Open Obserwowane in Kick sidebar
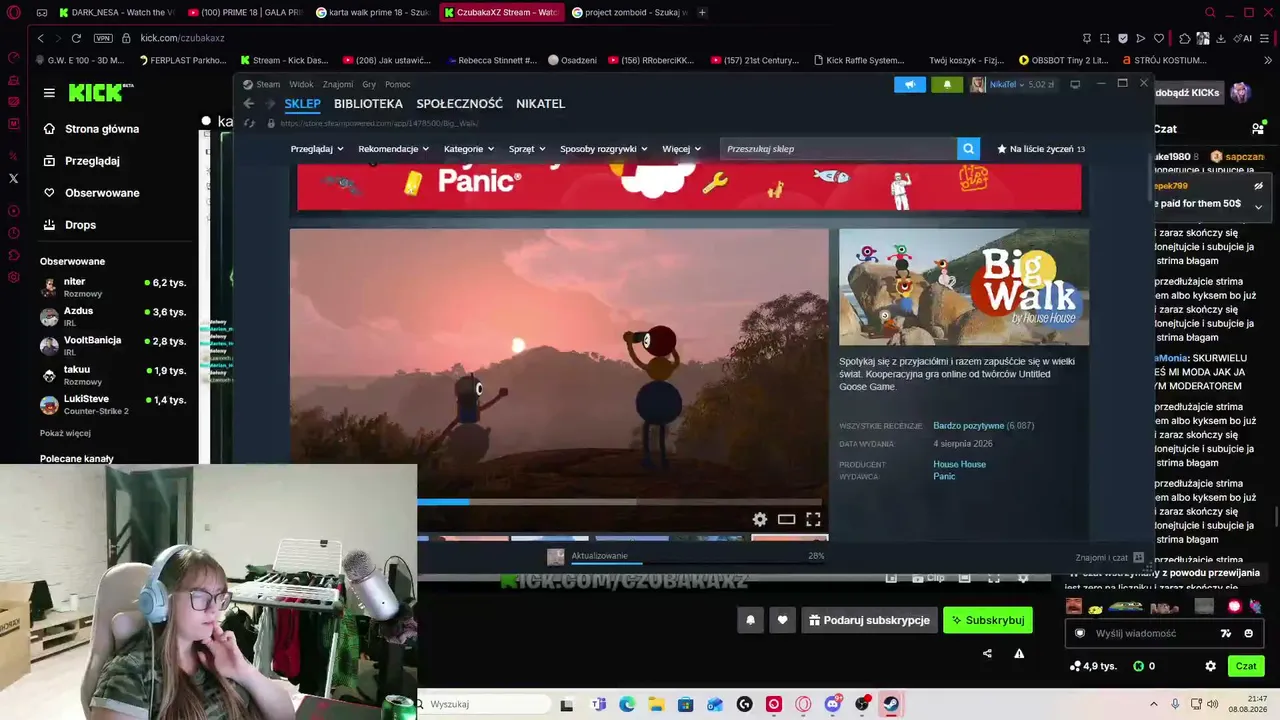Screen dimensions: 1280x720 (x=101, y=193)
